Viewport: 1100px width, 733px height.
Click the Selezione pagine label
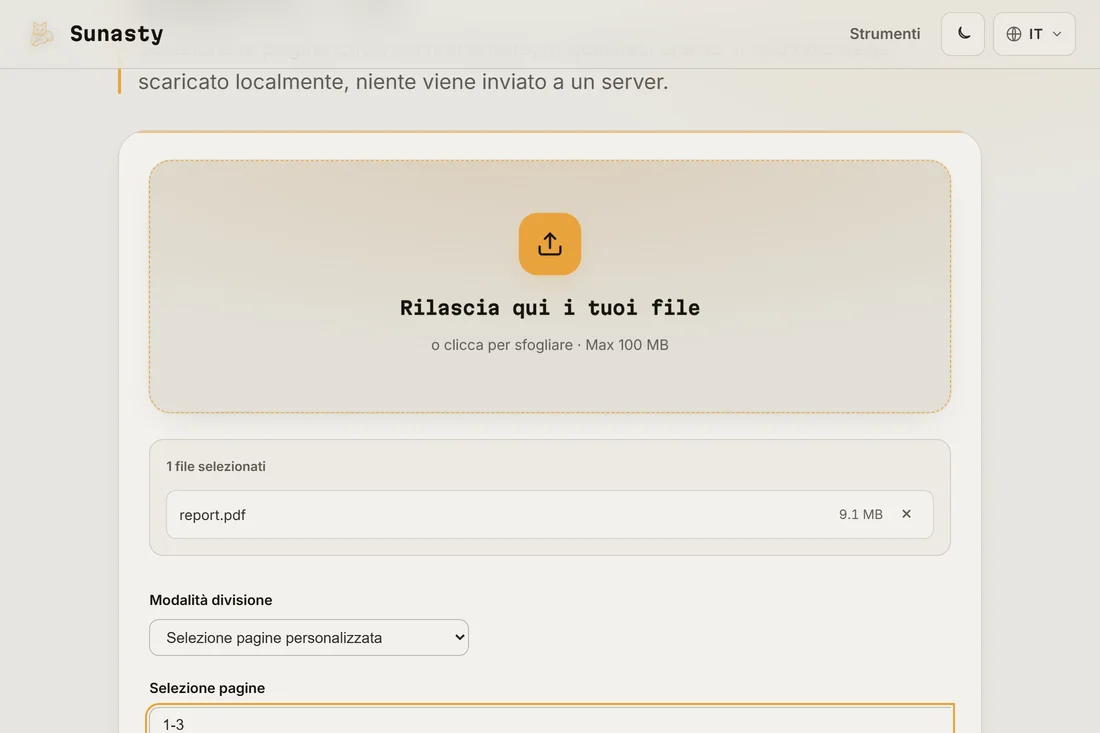207,688
